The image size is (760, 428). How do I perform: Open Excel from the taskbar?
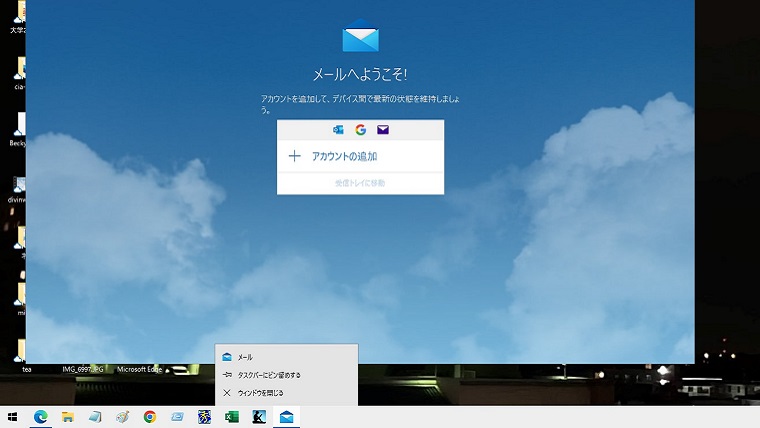[x=232, y=417]
